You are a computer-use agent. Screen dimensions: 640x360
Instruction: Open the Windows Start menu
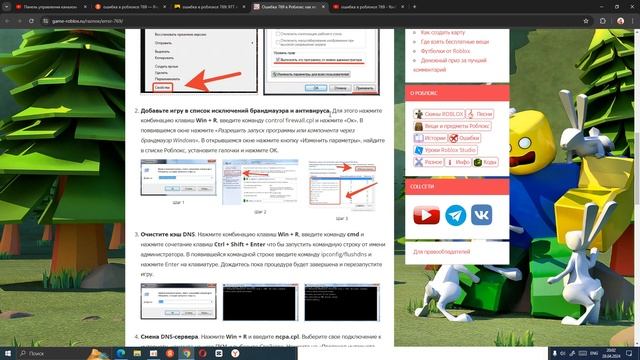coord(7,353)
